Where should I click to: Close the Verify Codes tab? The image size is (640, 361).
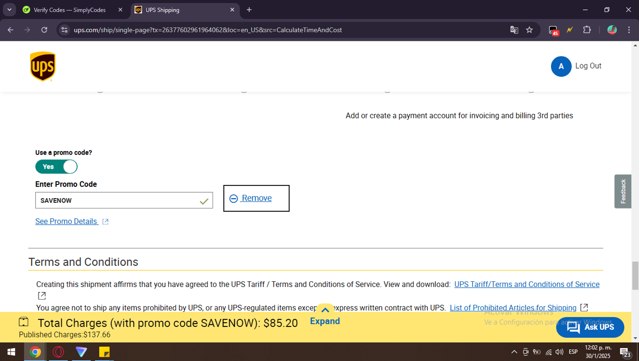[120, 10]
